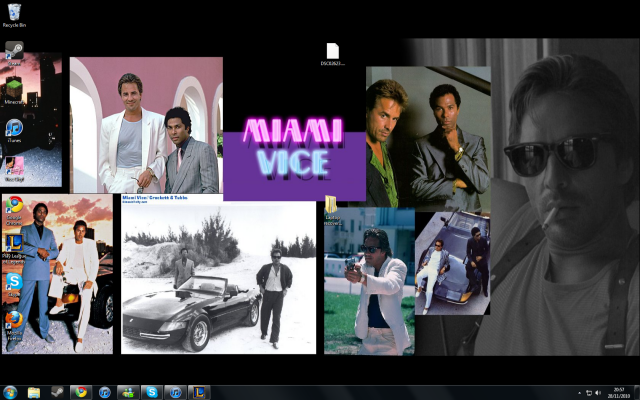640x400 pixels.
Task: Switch to Skype in the taskbar
Action: point(150,392)
